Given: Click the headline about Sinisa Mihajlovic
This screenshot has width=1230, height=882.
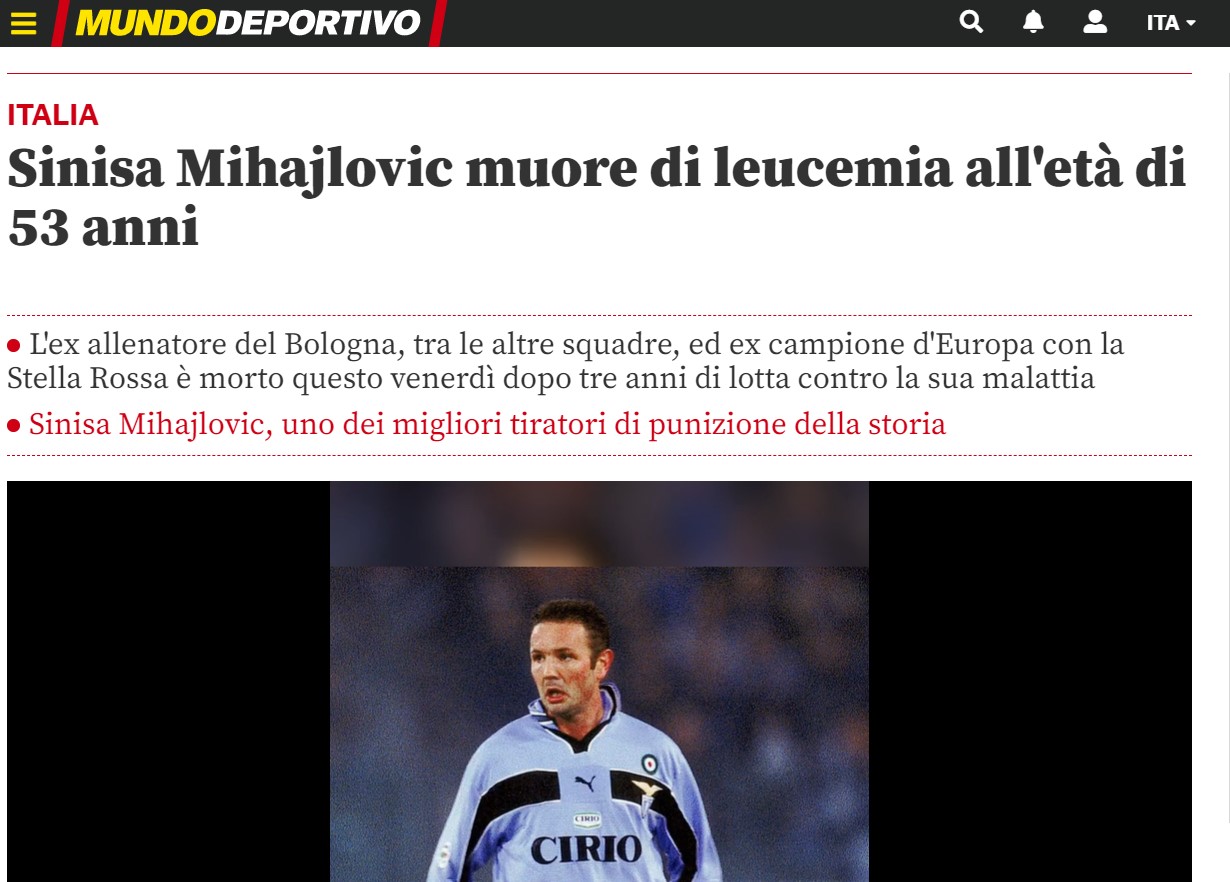Looking at the screenshot, I should point(597,199).
